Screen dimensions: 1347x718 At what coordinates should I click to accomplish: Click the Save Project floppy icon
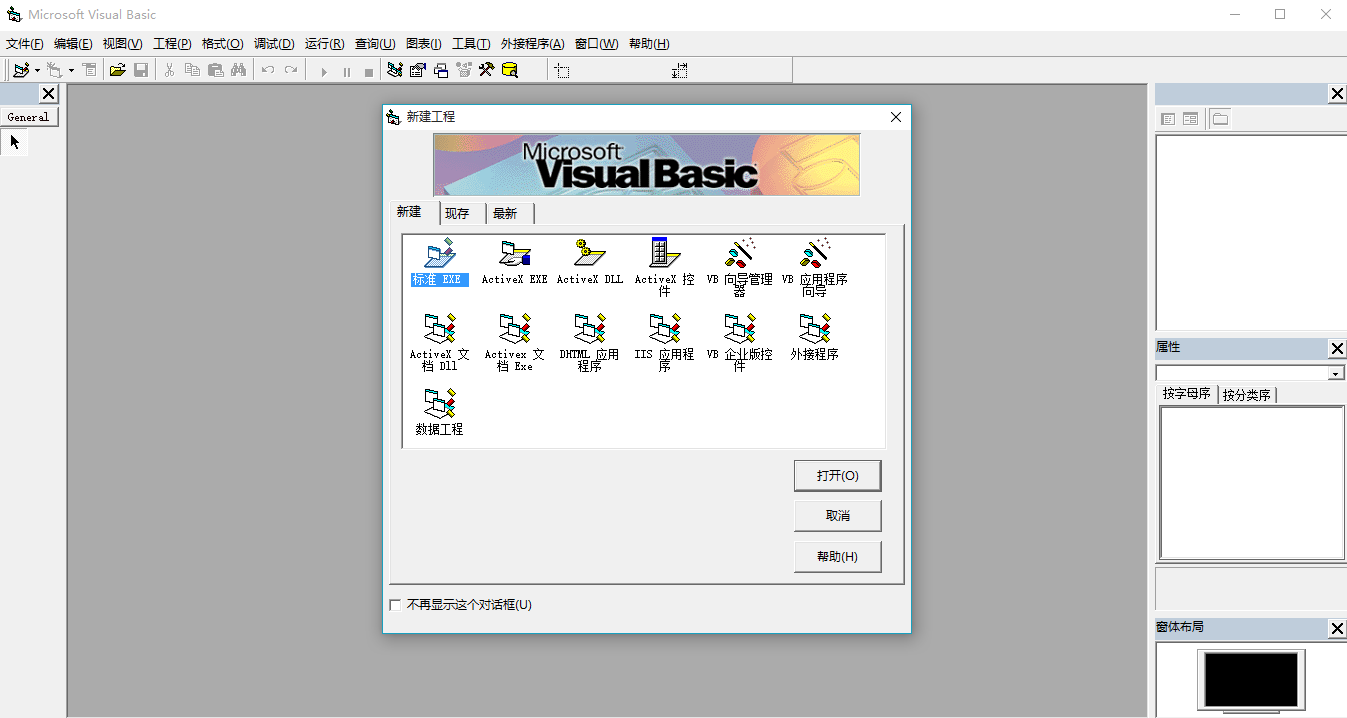tap(141, 70)
